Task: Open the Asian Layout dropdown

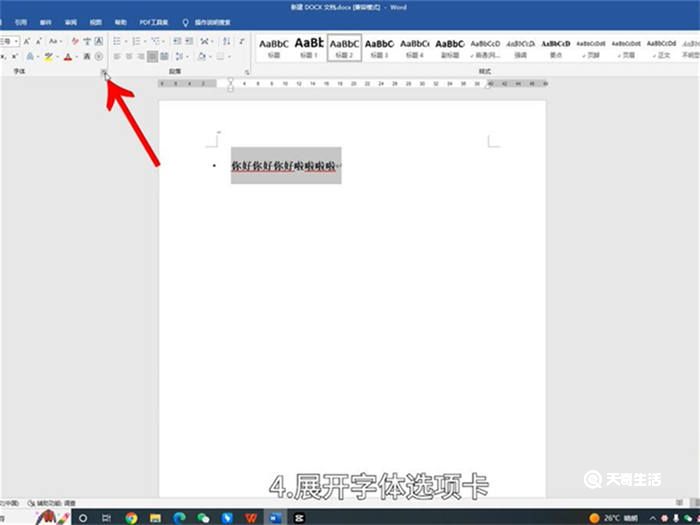Action: pos(206,42)
